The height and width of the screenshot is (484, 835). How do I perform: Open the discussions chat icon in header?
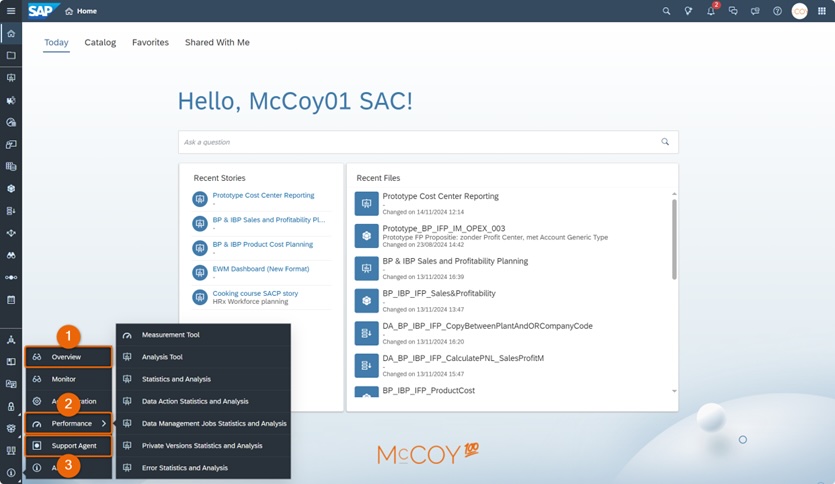click(x=733, y=11)
